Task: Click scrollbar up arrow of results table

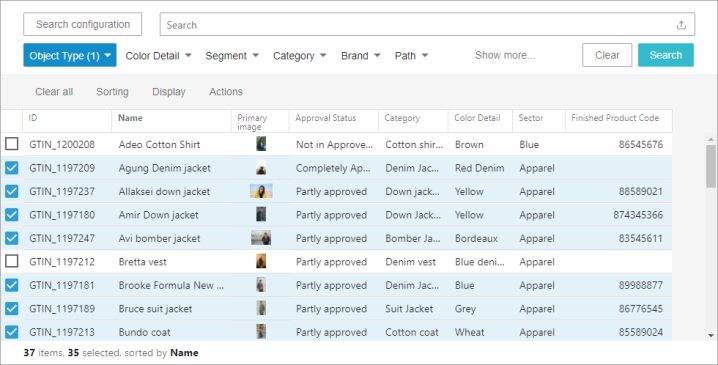Action: [x=711, y=139]
